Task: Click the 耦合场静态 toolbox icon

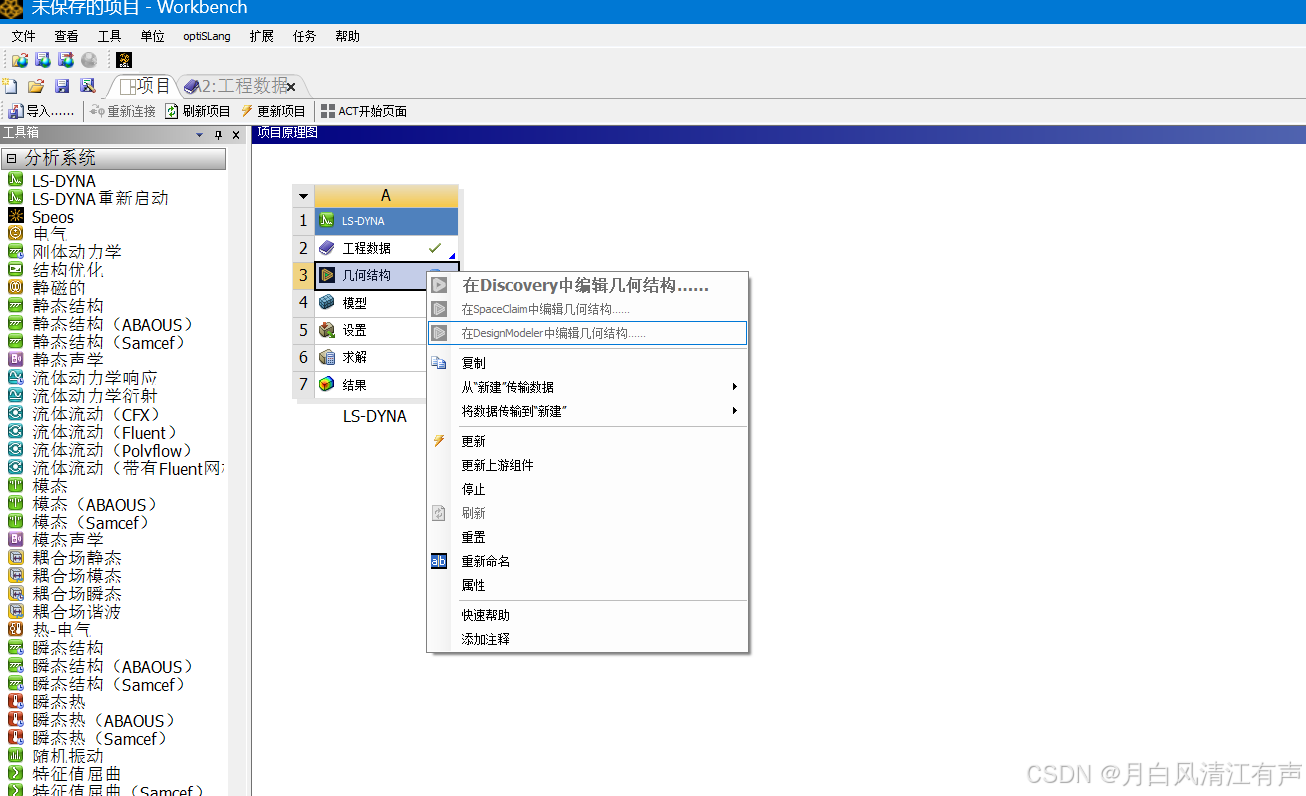Action: (x=15, y=558)
